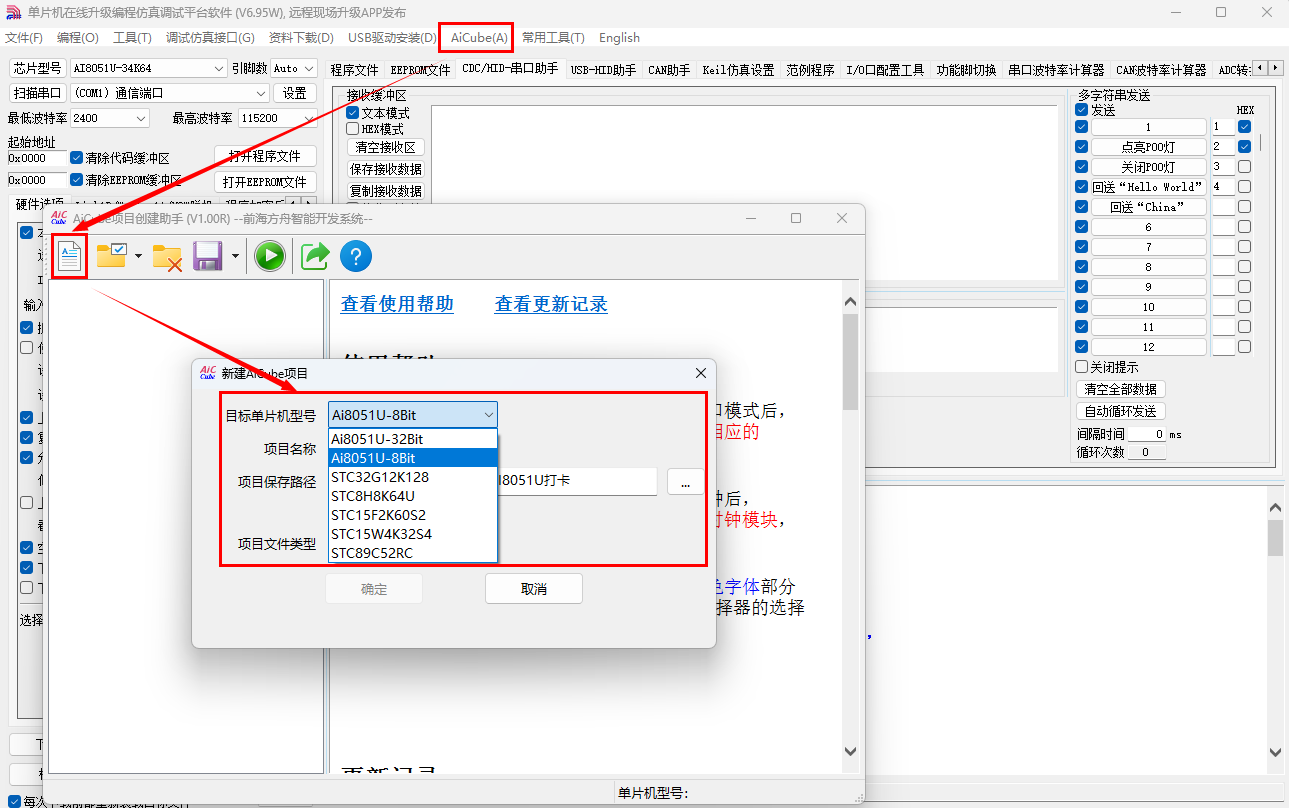Click the purple save floppy disk icon
This screenshot has width=1289, height=808.
[208, 257]
